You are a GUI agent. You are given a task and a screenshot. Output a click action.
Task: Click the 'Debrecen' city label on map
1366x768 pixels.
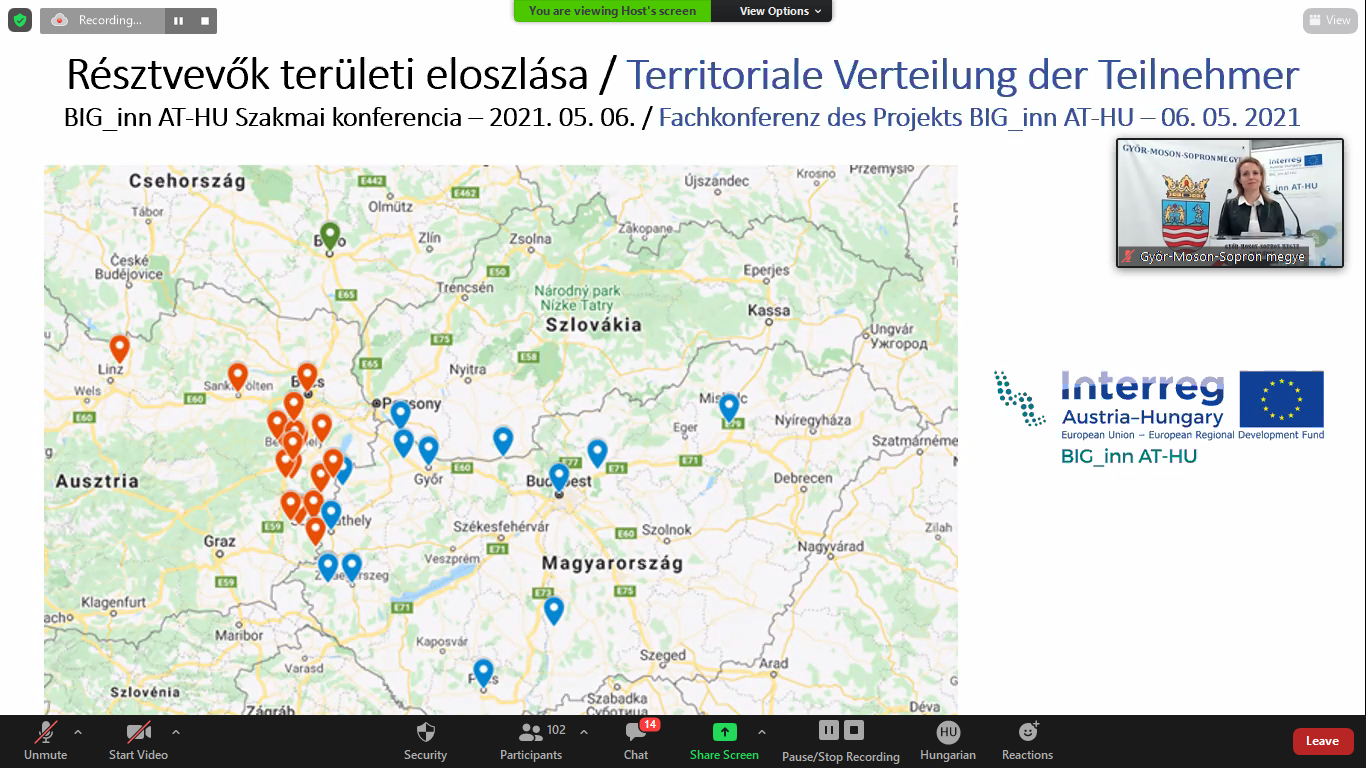tap(802, 478)
